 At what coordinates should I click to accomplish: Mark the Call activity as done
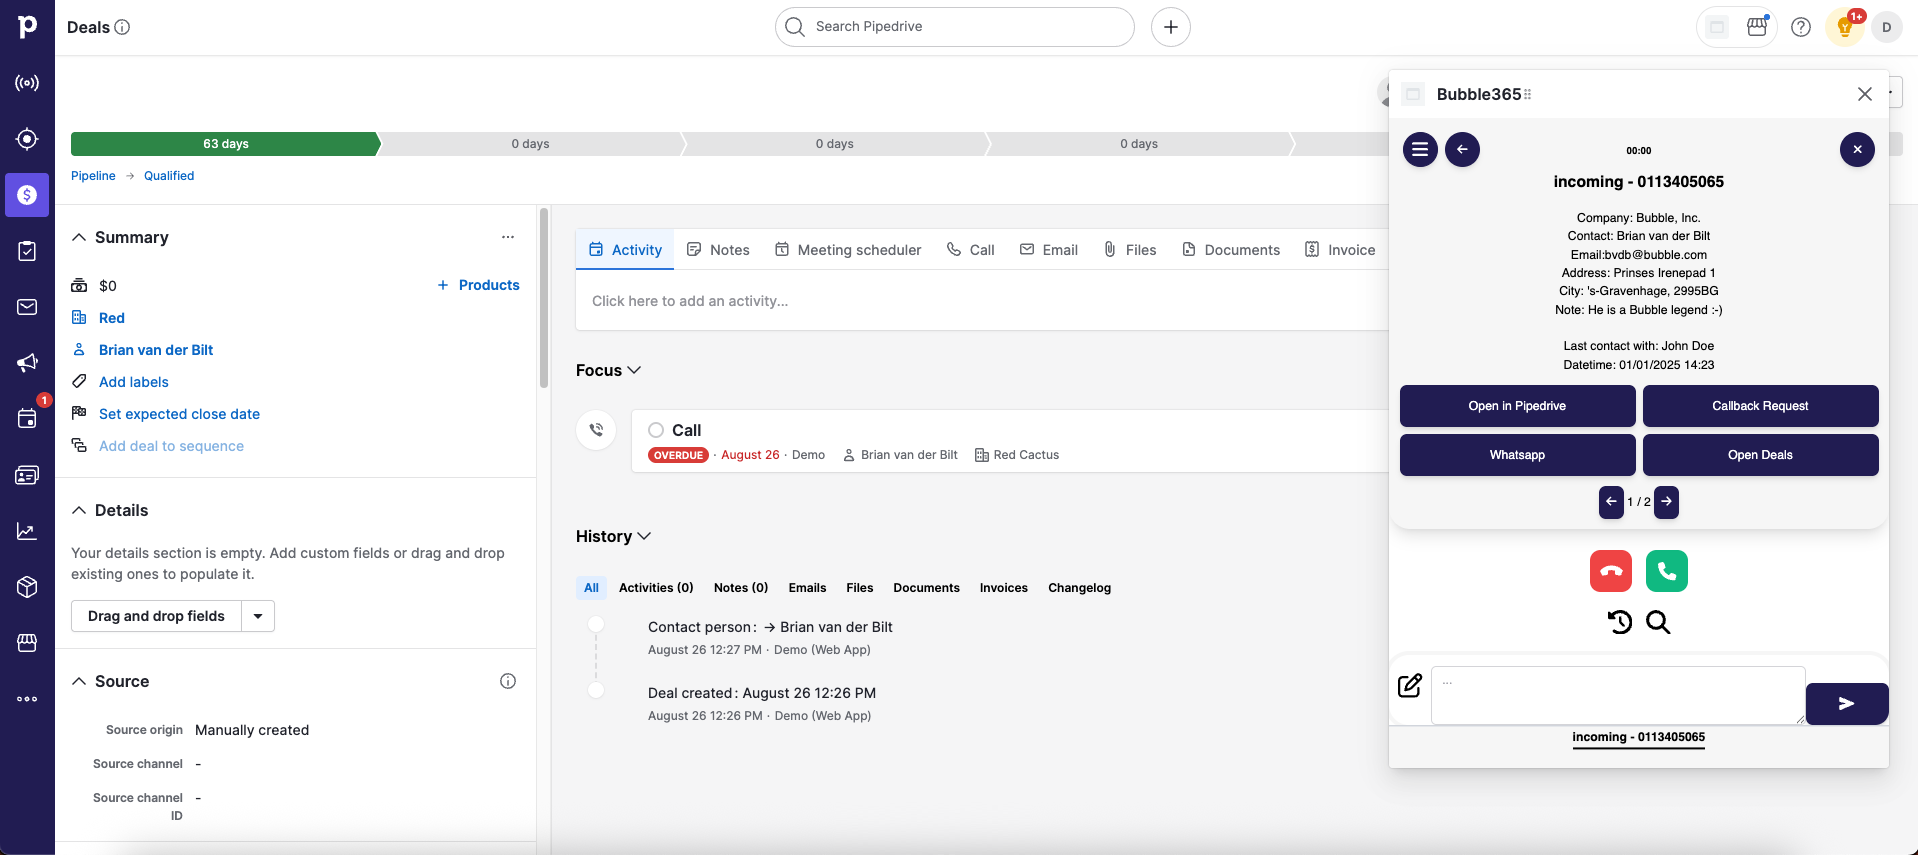(656, 430)
